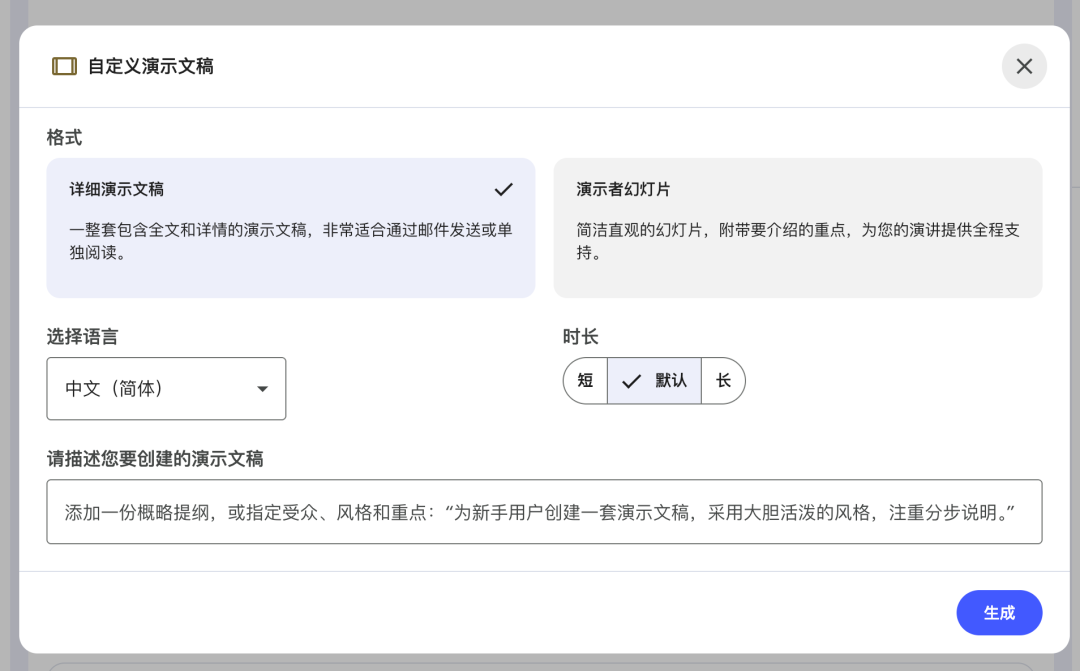Click the checkmark icon beside 默认 duration

(x=632, y=380)
